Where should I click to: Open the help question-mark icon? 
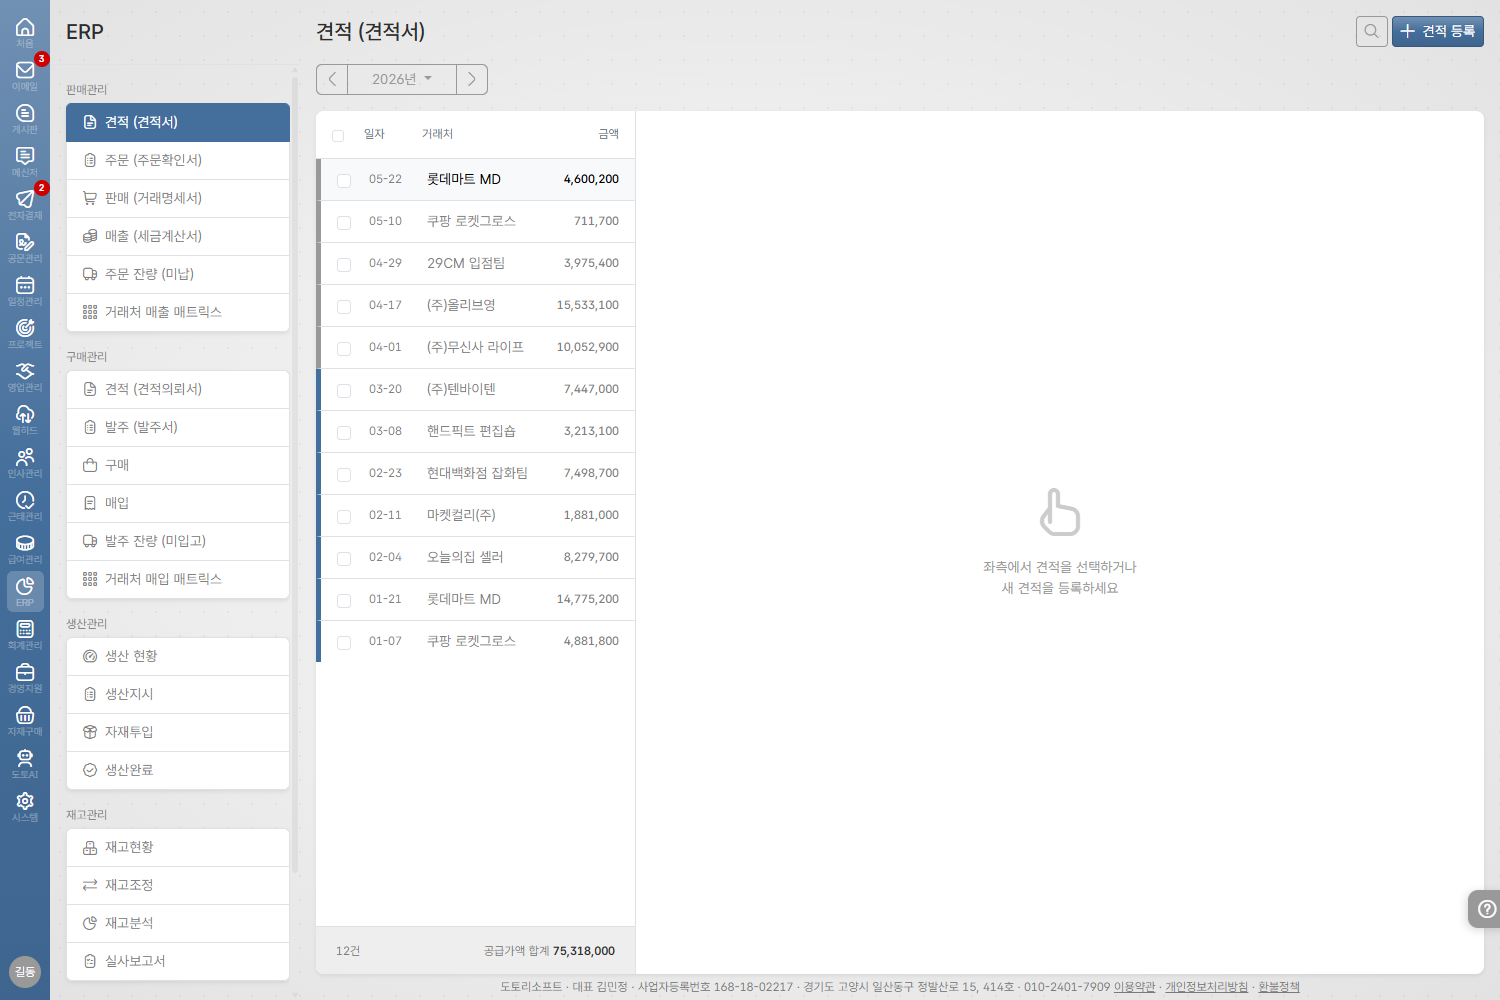[x=1486, y=909]
